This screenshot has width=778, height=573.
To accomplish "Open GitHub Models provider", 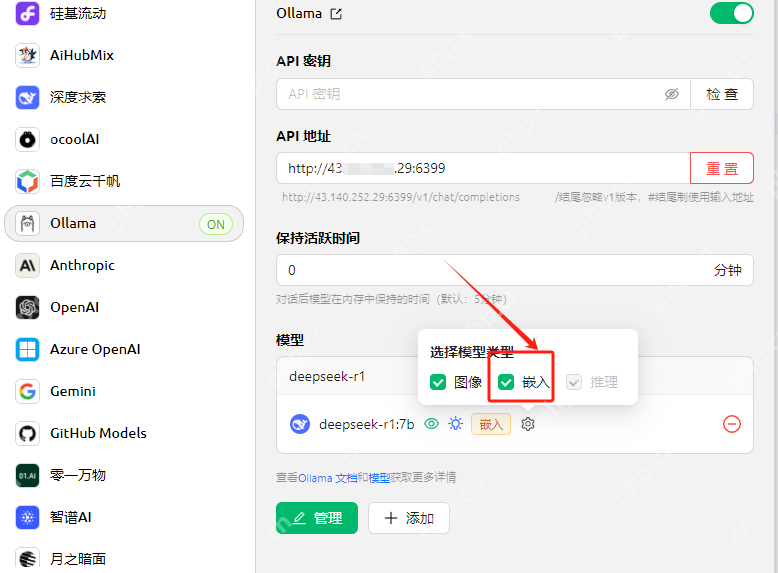I will pos(124,434).
